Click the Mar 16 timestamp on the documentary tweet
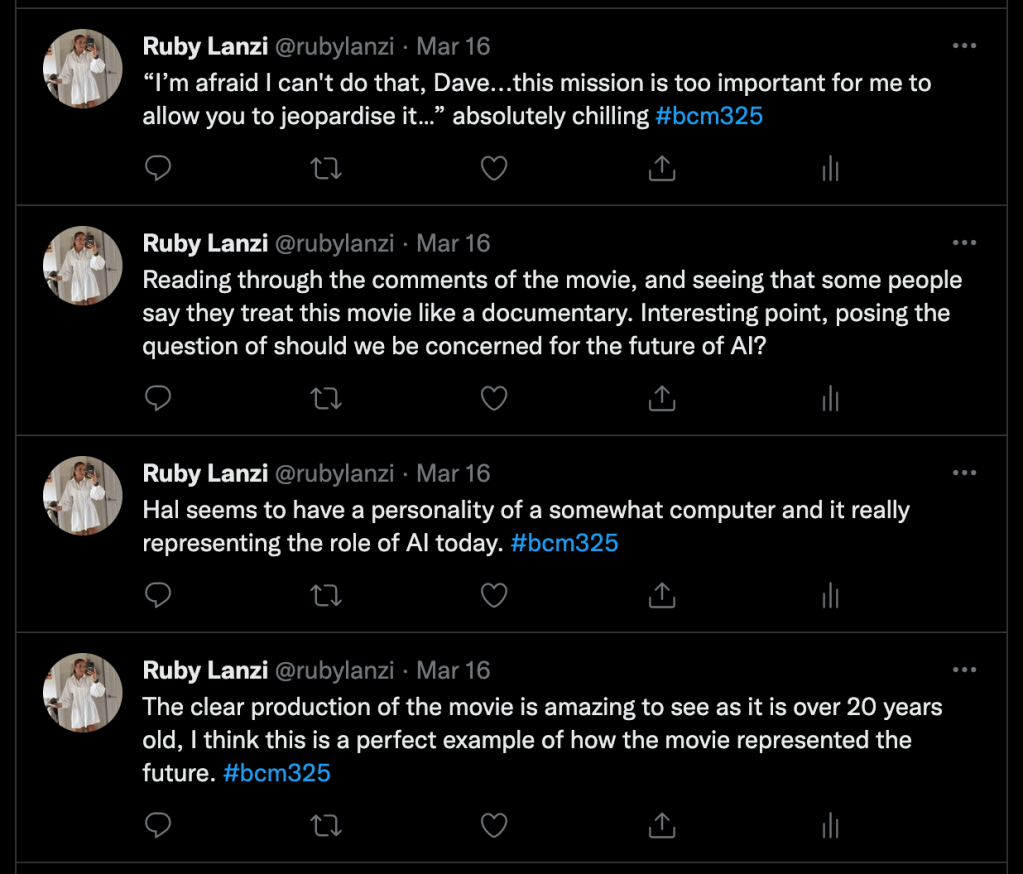Screen dimensions: 1023x874 tap(453, 243)
